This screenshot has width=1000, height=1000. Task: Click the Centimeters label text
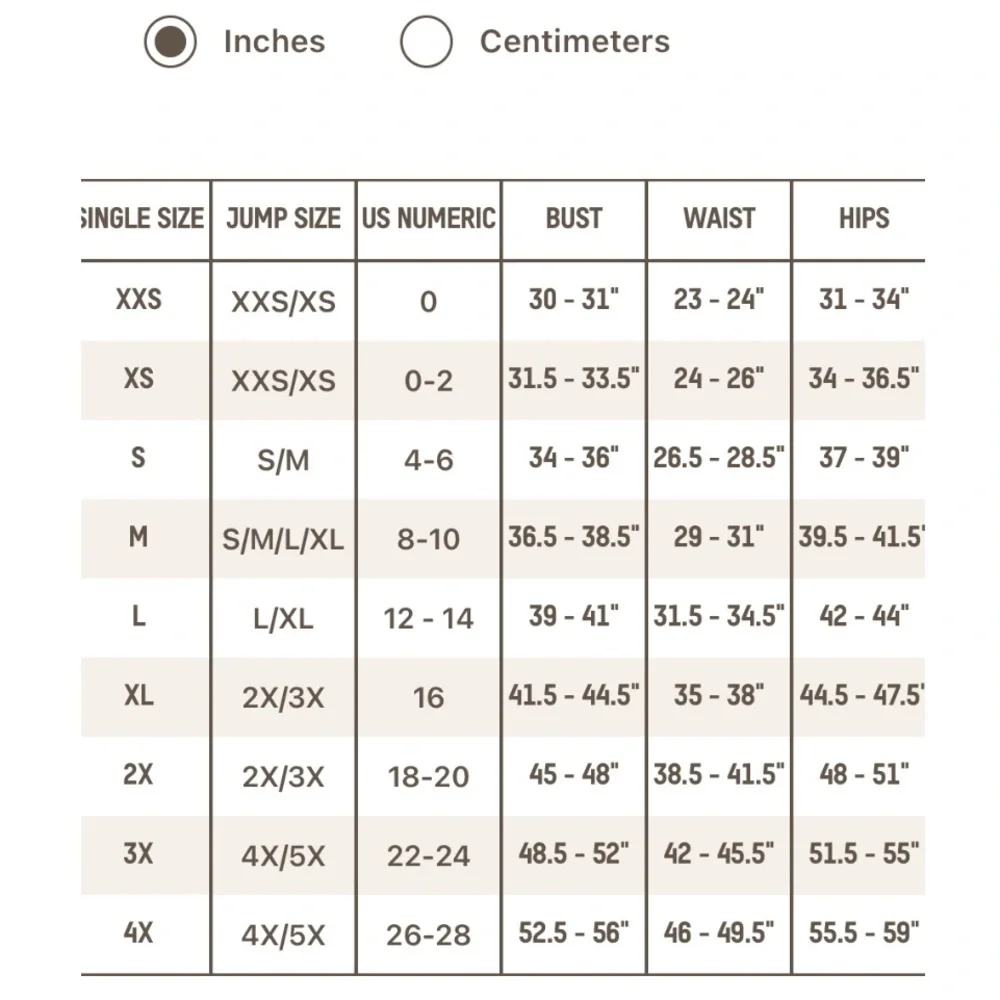tap(575, 41)
